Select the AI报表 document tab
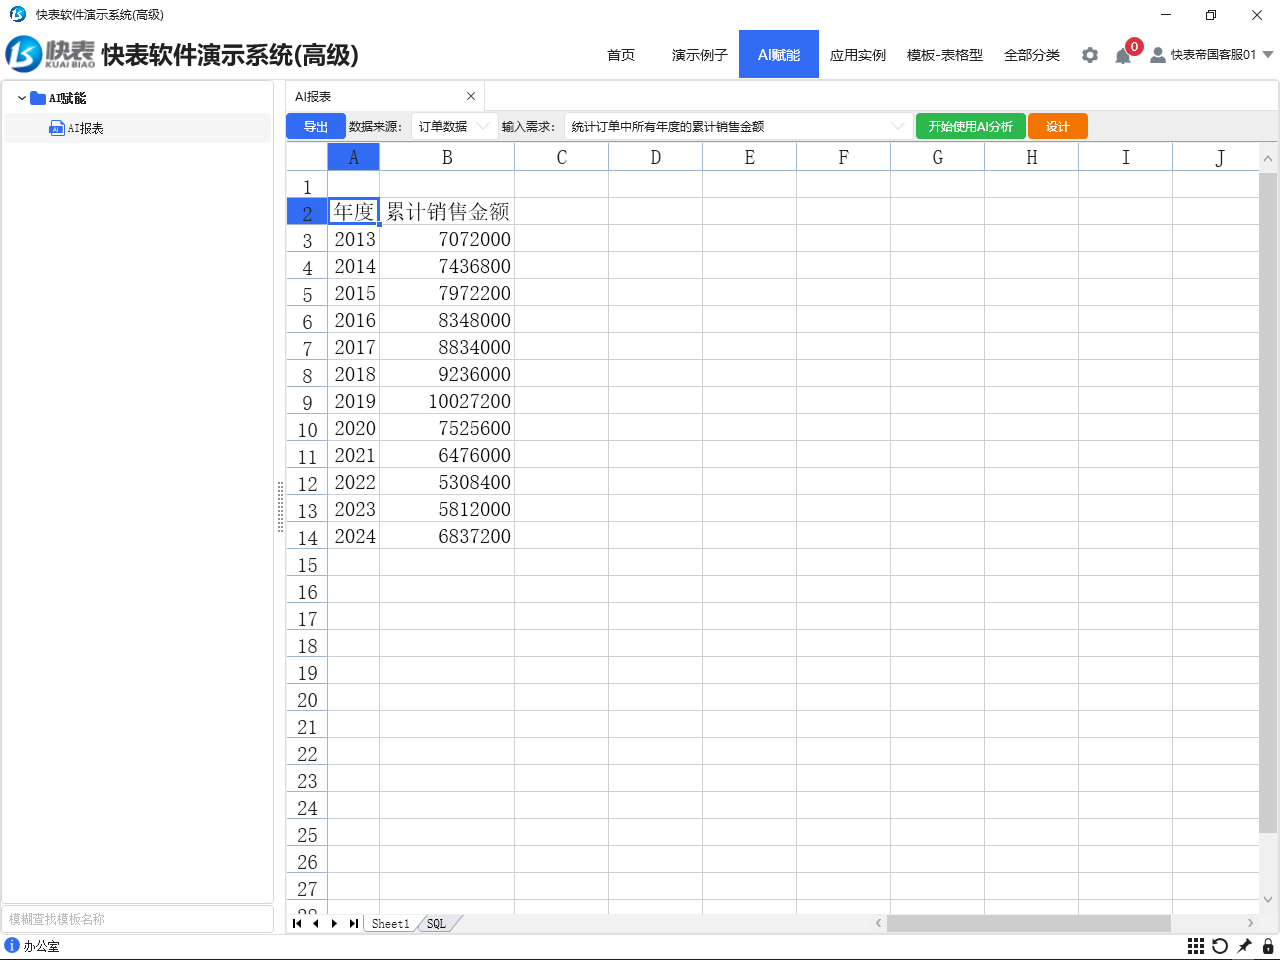 pyautogui.click(x=385, y=96)
